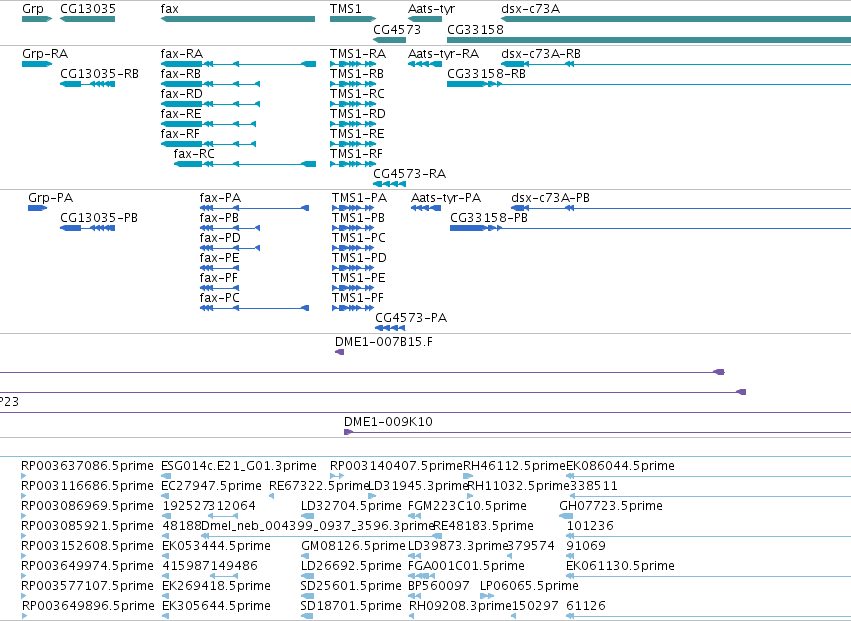The image size is (851, 621).
Task: Click the fax-PA protein label
Action: click(220, 198)
